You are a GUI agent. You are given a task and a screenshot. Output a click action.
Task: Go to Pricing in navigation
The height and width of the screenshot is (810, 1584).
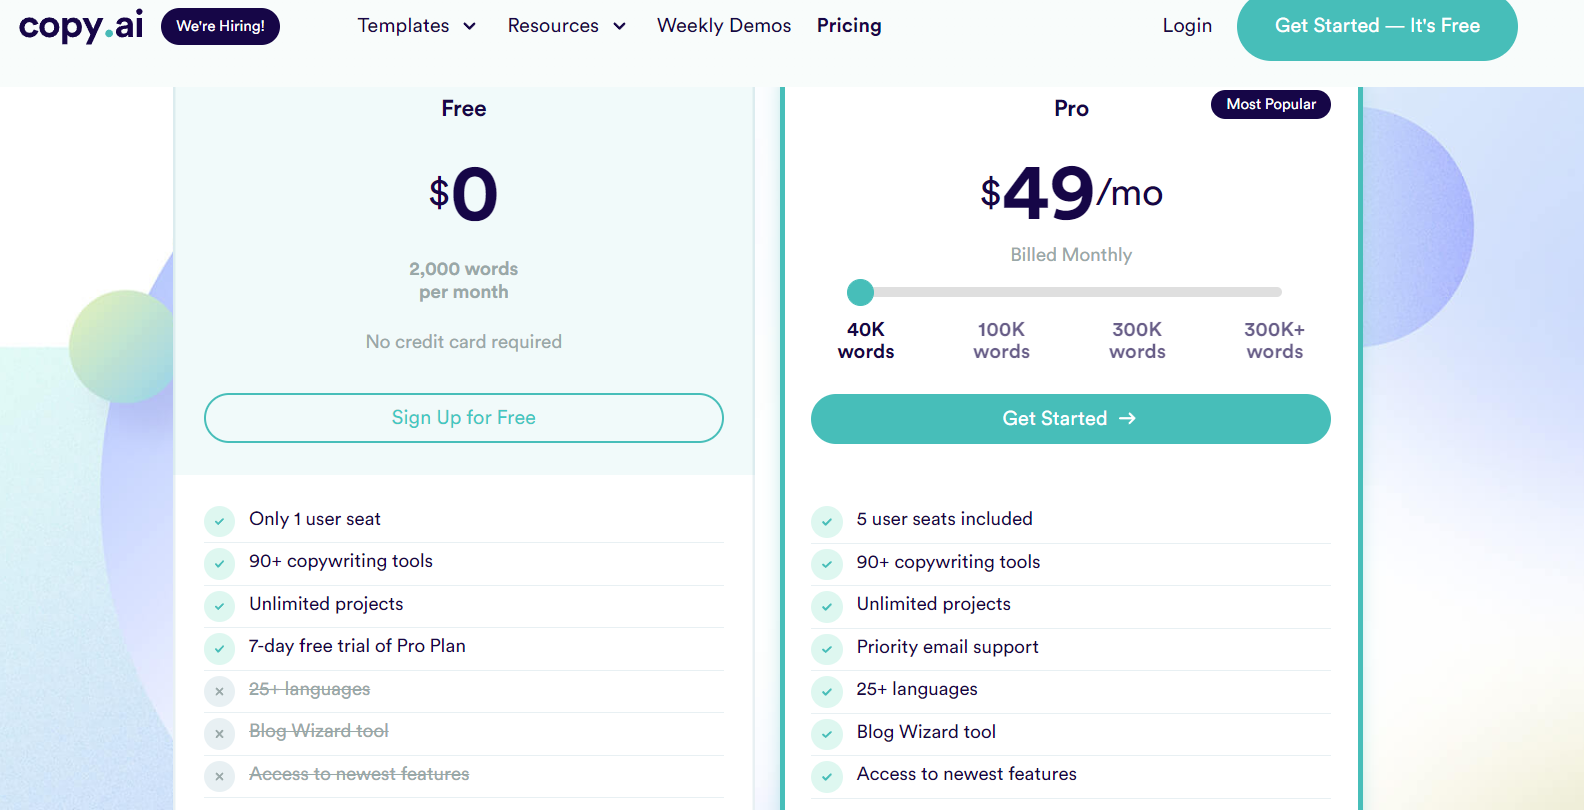(849, 26)
